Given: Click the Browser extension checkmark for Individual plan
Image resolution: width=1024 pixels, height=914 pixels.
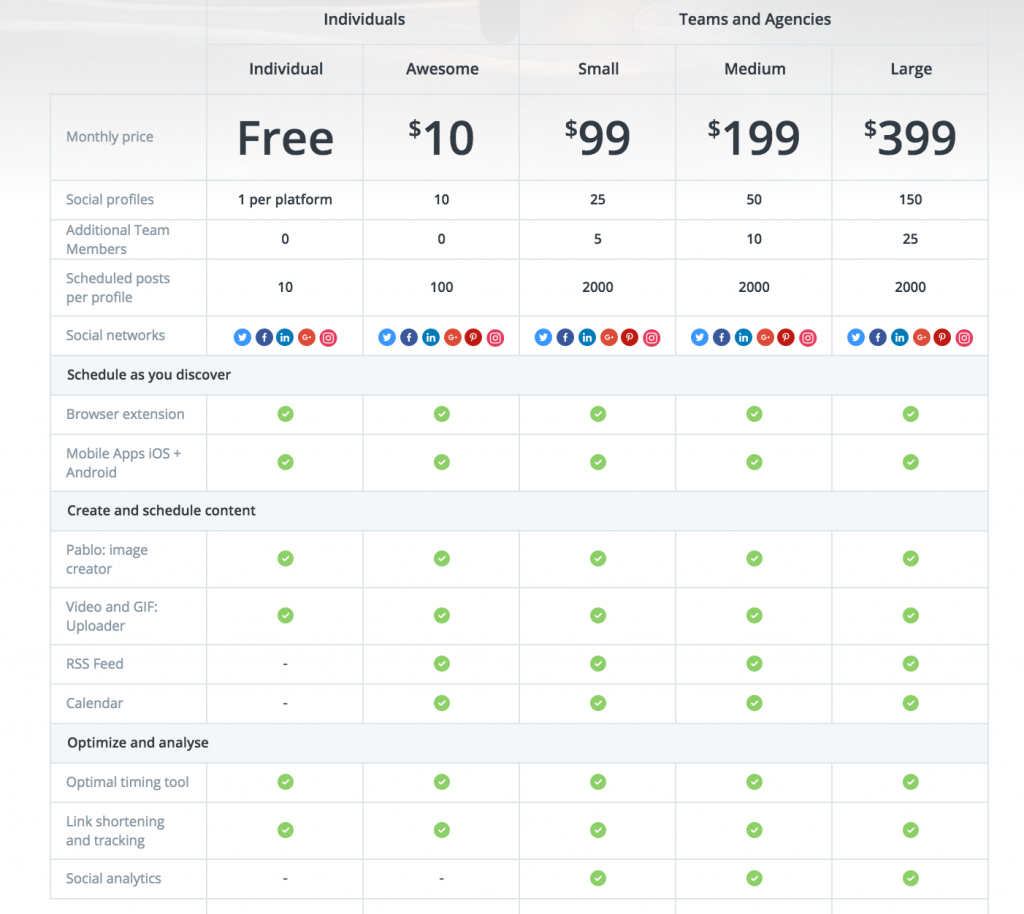Looking at the screenshot, I should [x=285, y=414].
